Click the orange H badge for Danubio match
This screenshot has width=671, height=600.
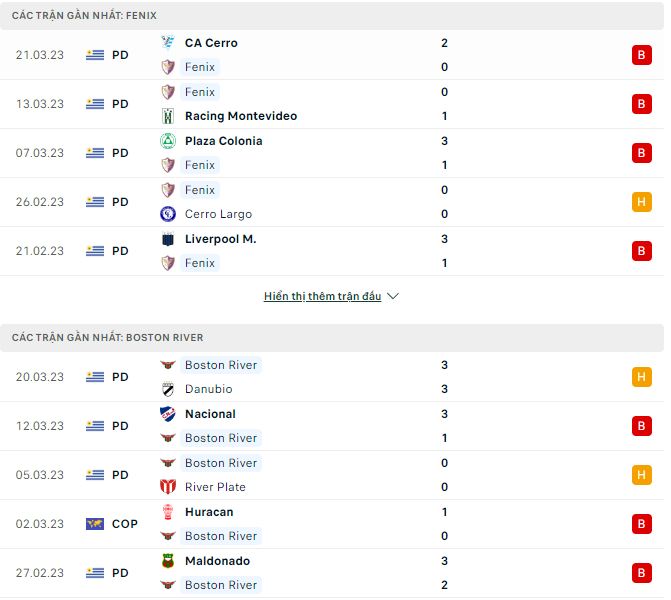point(641,377)
